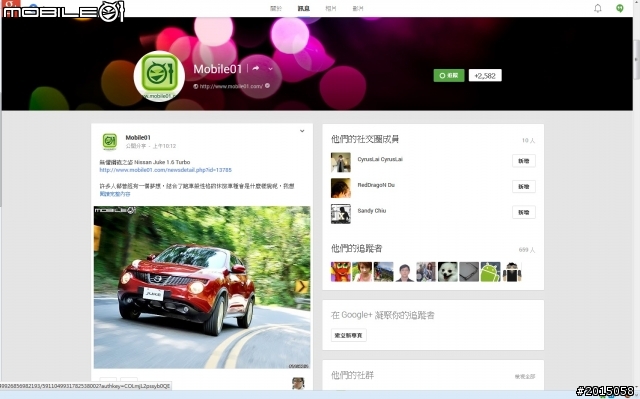Switch to the 訊息 (Posts) tab
This screenshot has height=399, width=640.
coord(303,8)
